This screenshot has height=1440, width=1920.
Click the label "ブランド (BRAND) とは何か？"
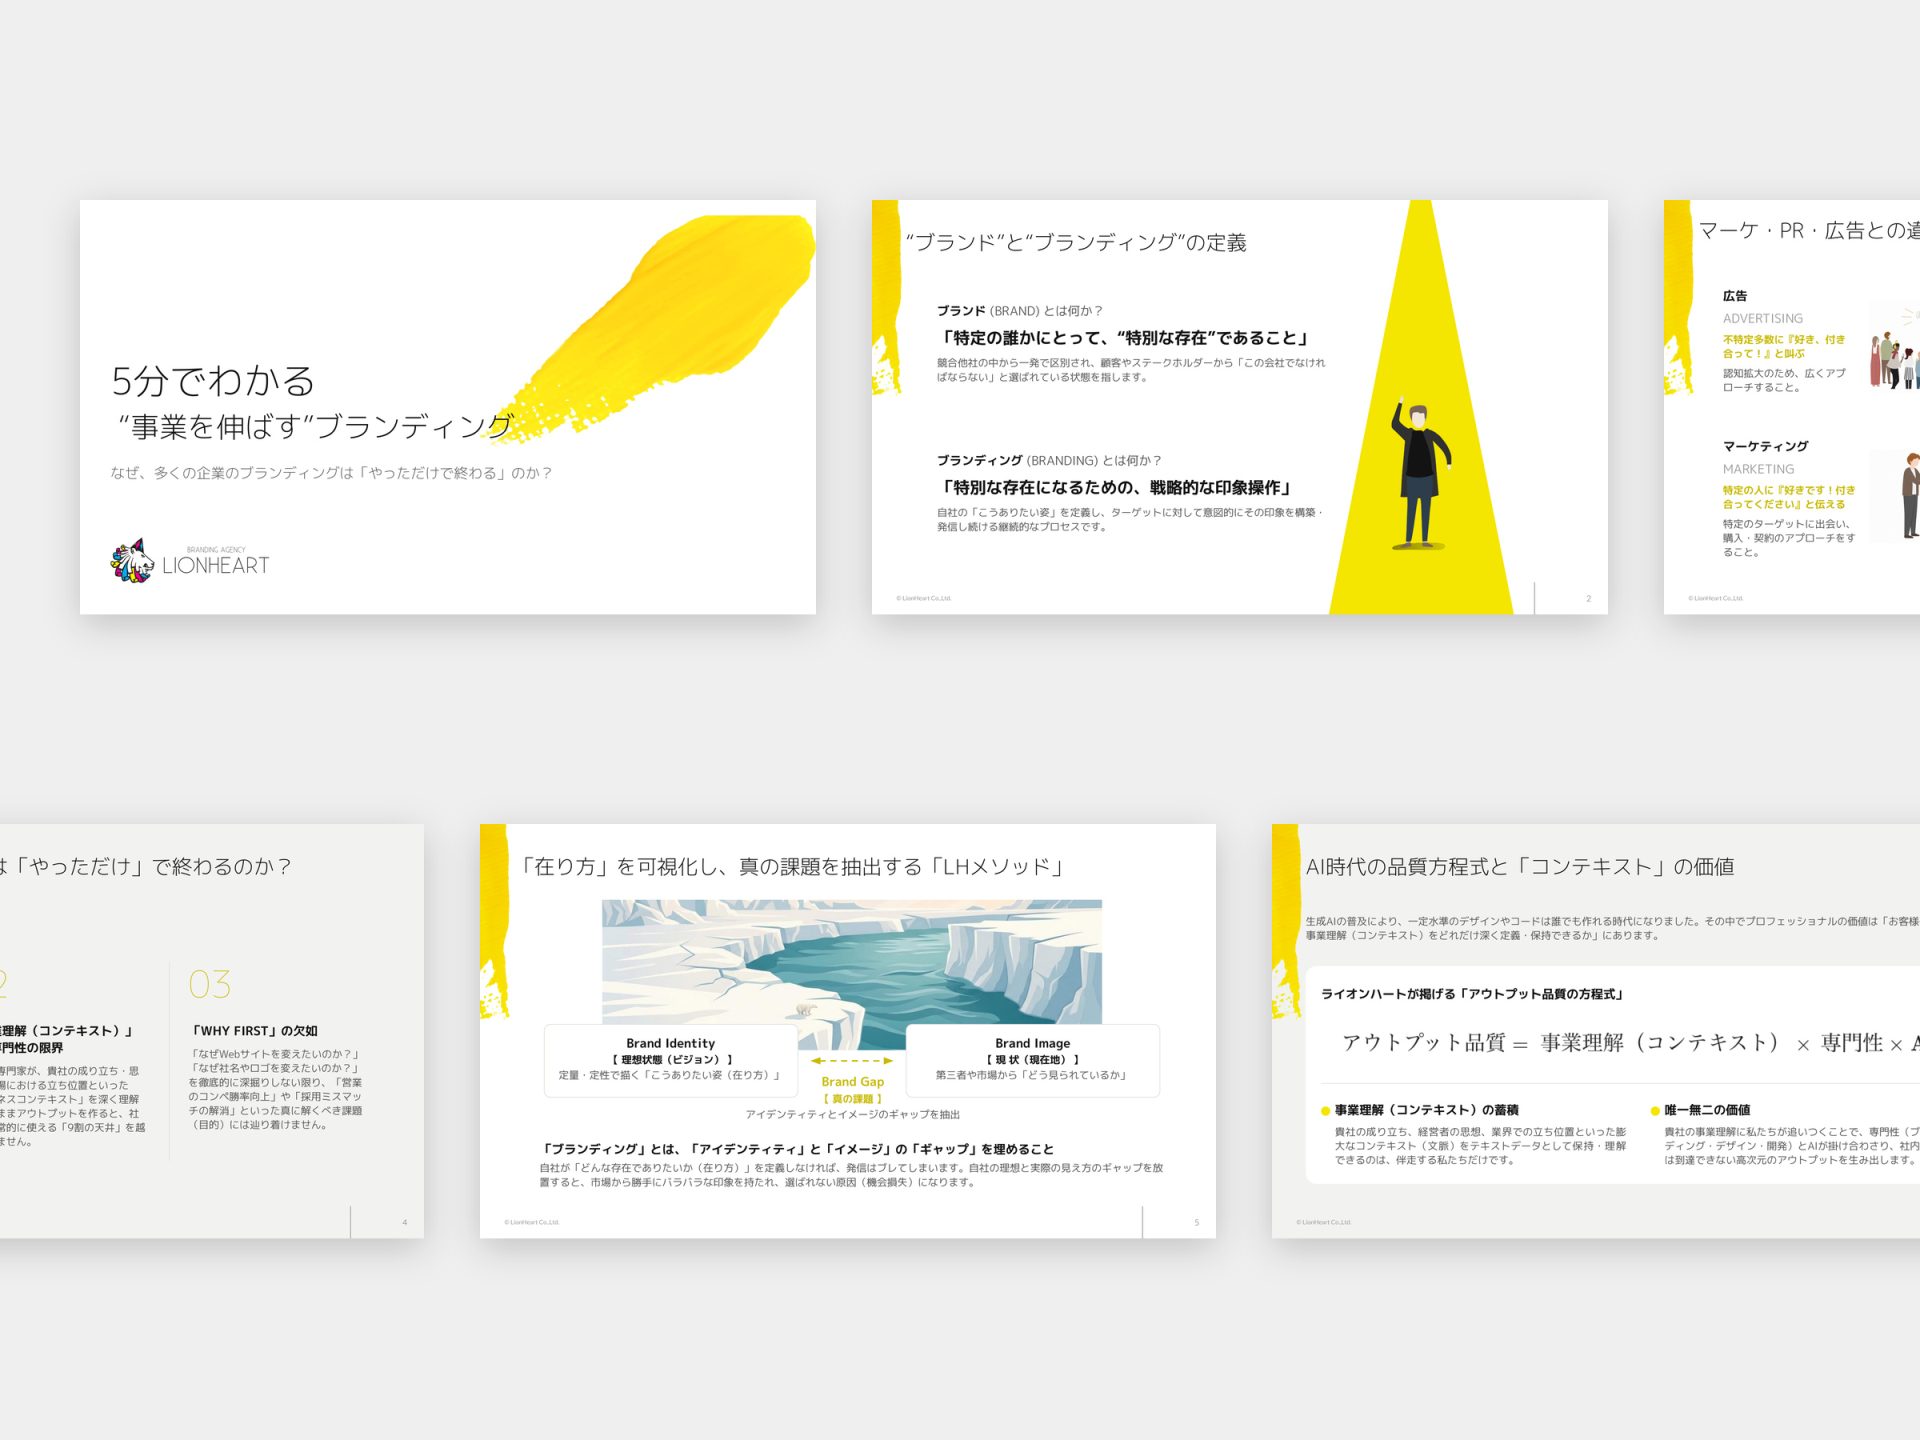tap(1020, 311)
